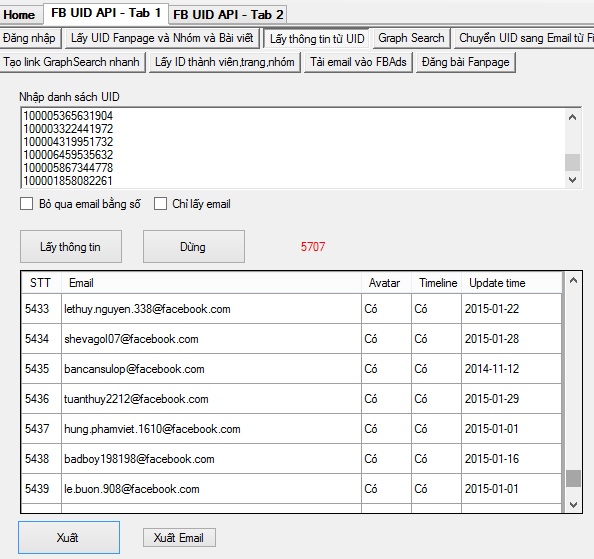594x559 pixels.
Task: Click Timeline cell in row 5436
Action: 436,399
